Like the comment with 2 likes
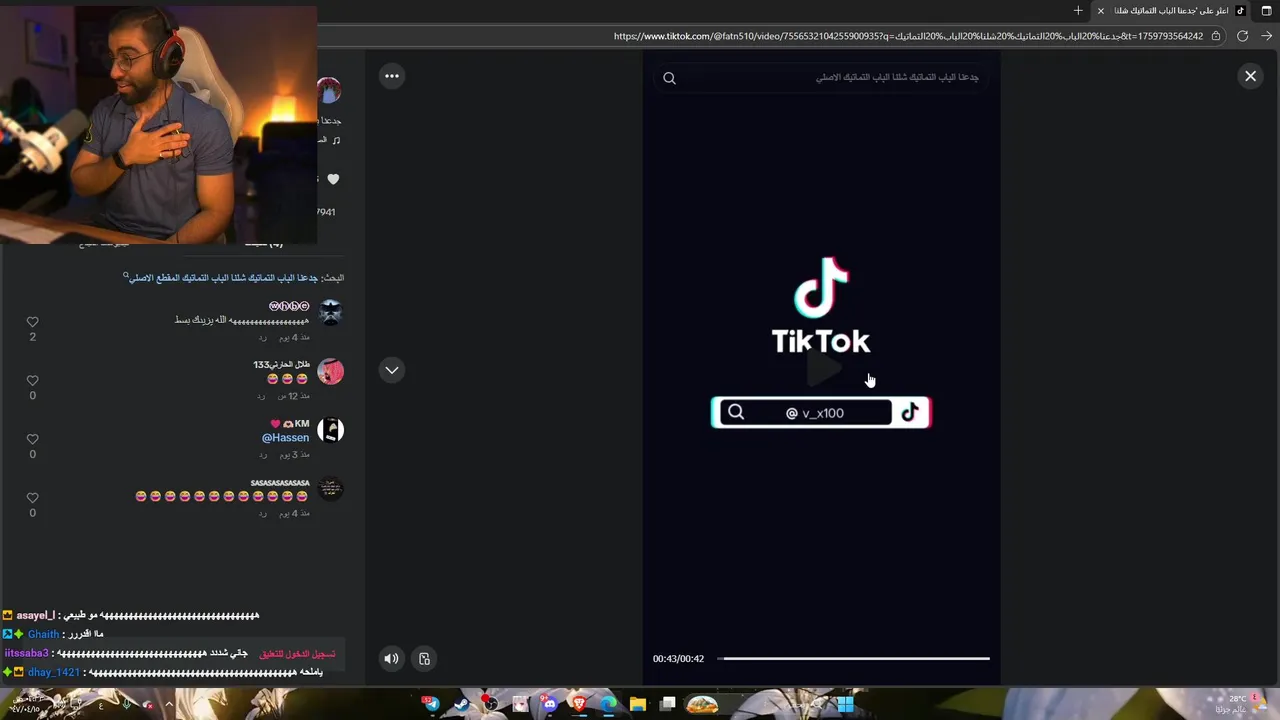Image resolution: width=1280 pixels, height=720 pixels. coord(32,322)
